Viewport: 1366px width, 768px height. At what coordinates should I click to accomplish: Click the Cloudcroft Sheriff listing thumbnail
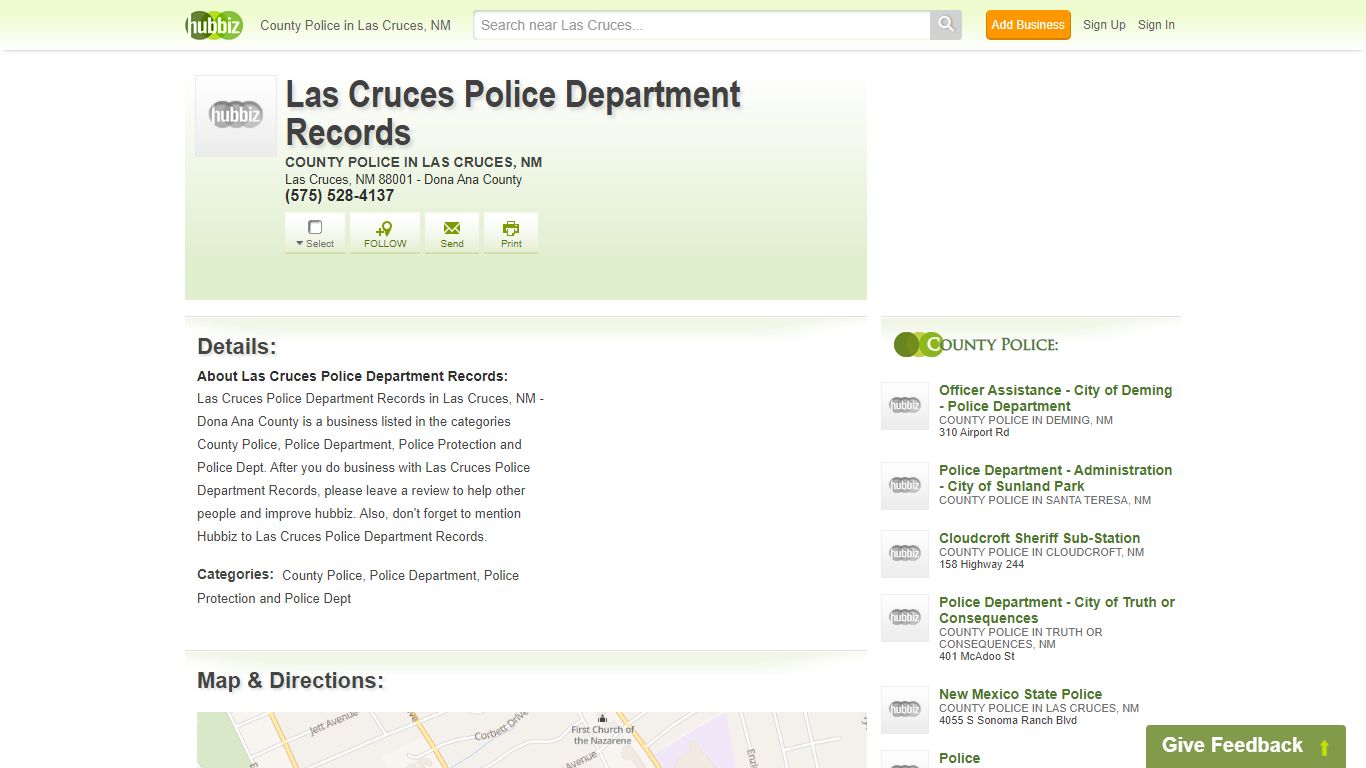coord(905,554)
